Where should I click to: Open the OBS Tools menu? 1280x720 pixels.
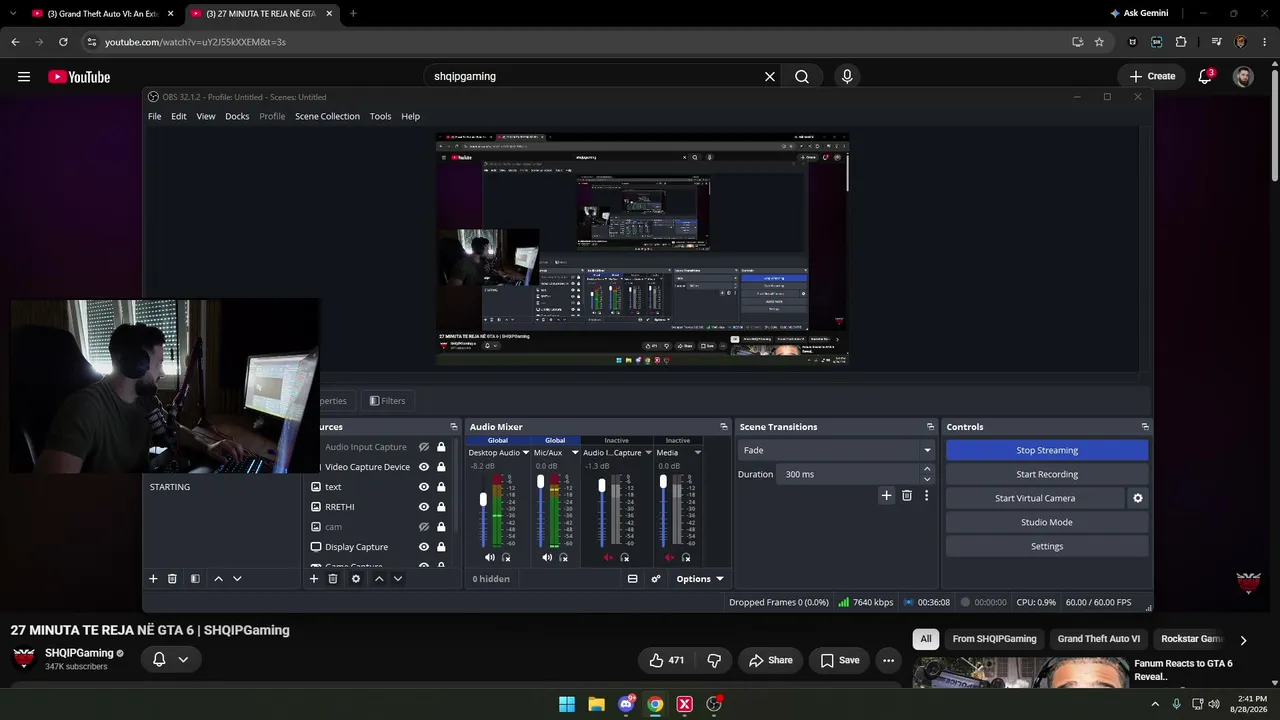[x=381, y=116]
